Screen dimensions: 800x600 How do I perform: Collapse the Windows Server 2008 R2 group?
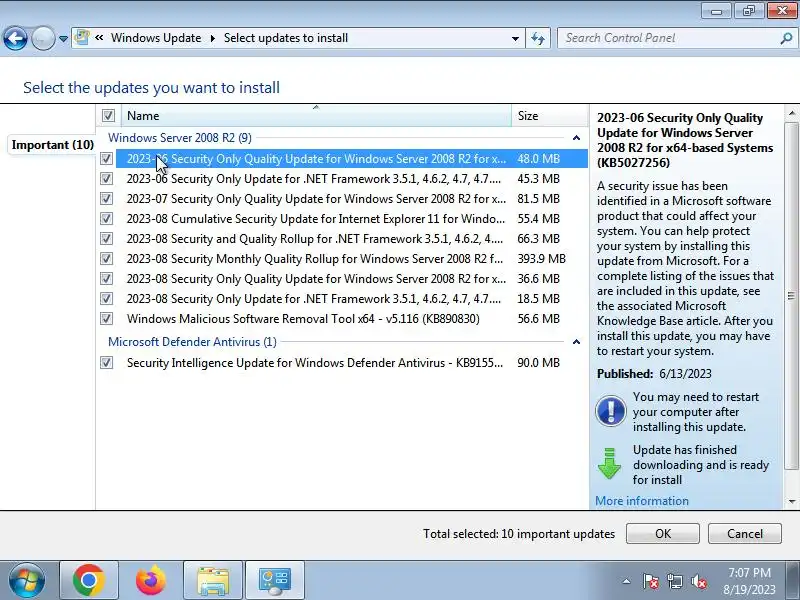[x=576, y=138]
